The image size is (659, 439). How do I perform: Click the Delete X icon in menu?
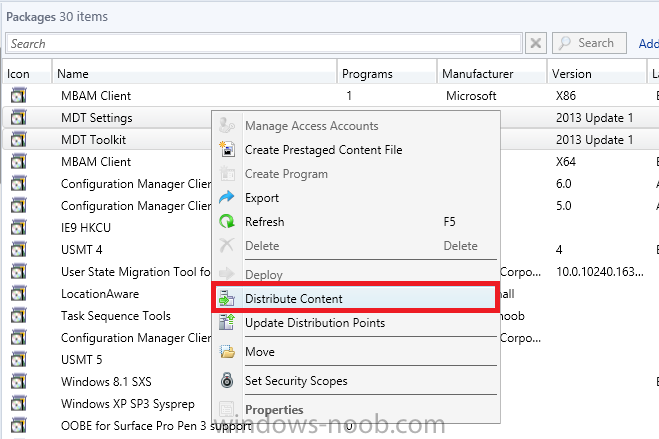[x=227, y=245]
